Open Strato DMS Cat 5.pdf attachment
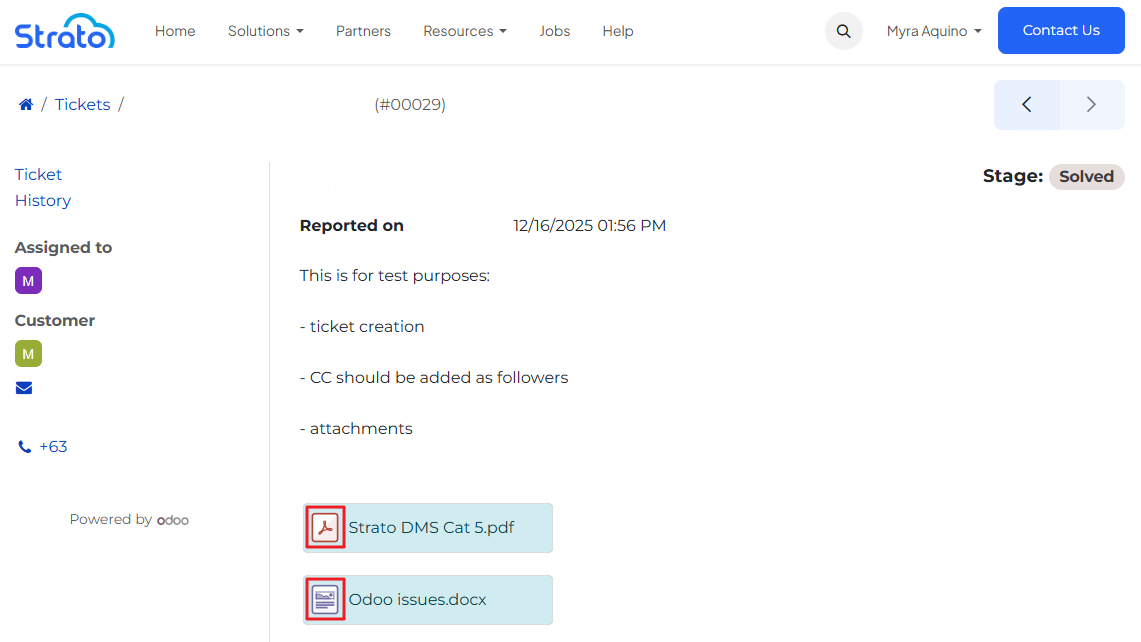The image size is (1141, 642). point(431,527)
